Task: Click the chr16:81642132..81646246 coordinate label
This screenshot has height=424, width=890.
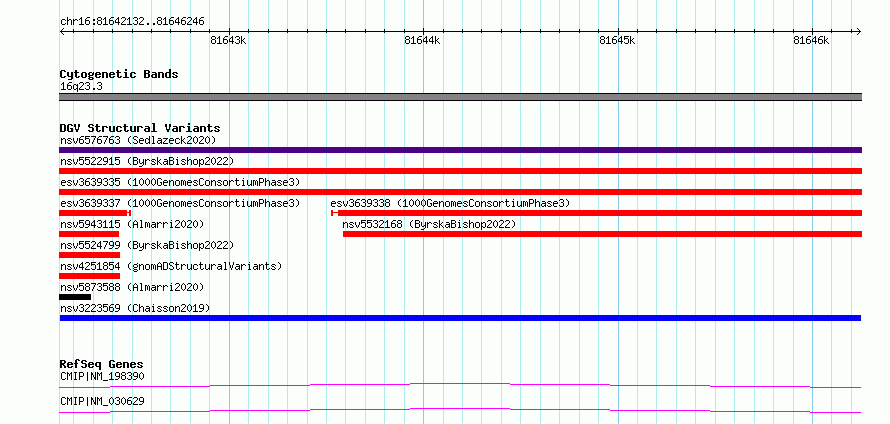Action: (132, 22)
